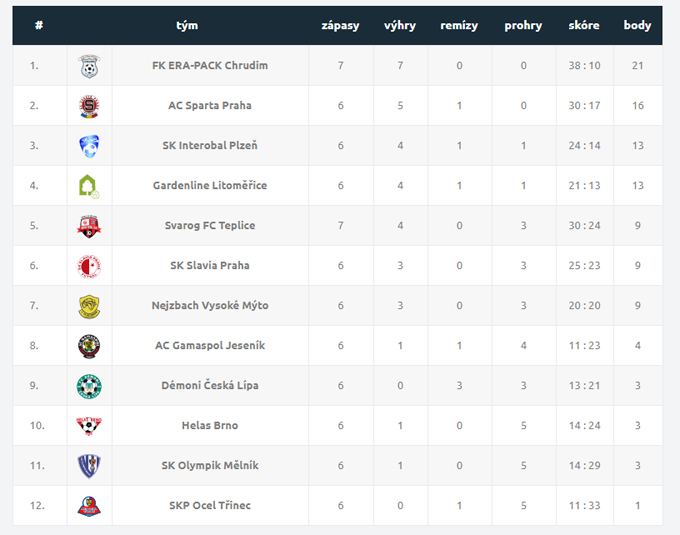Select the Nejzbach Vysoké Mýto yellow badge
Screen dimensions: 680x535
coord(89,307)
